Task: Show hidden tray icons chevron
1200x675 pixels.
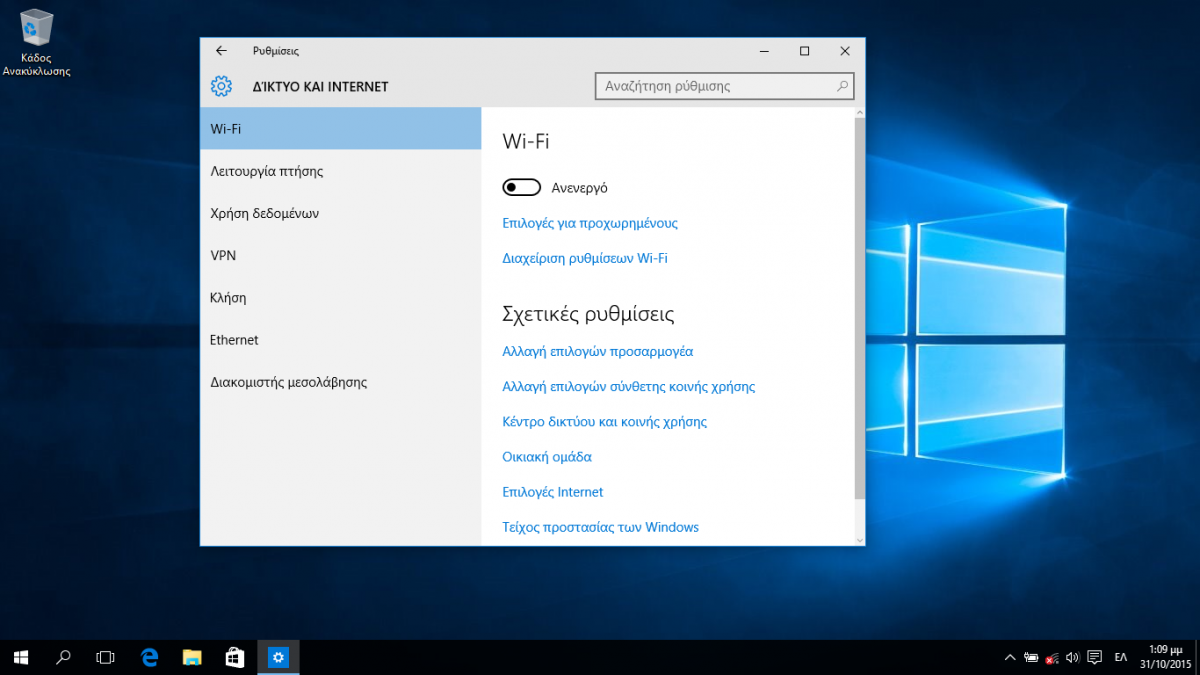Action: 1009,658
